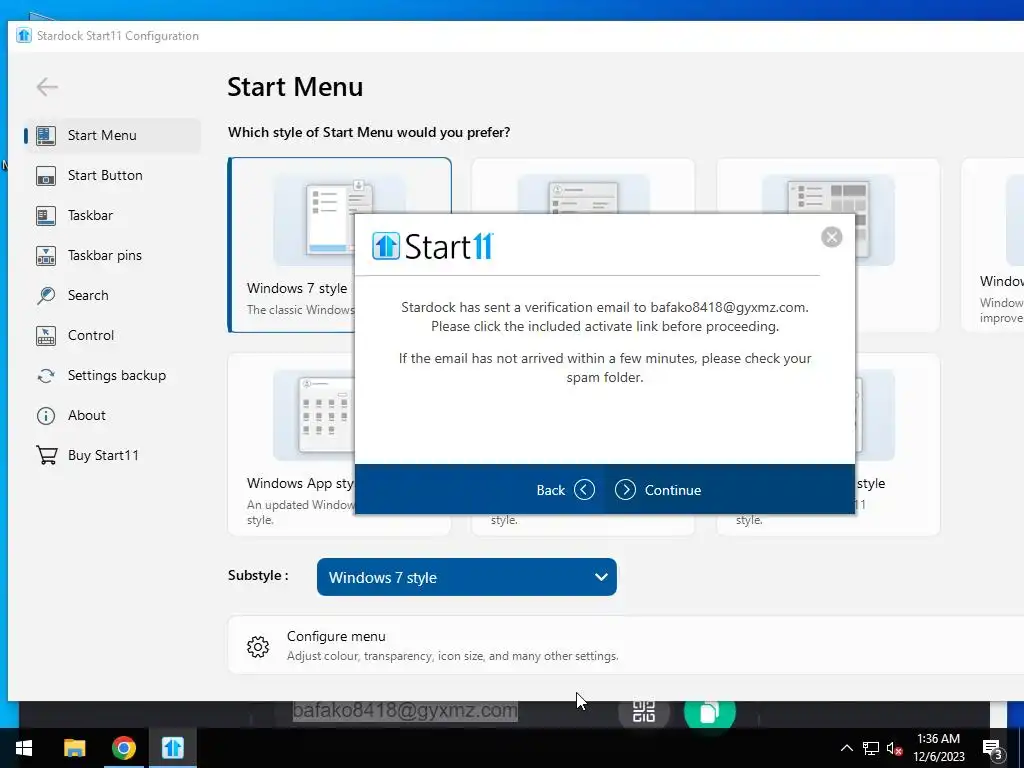Click the Search magnifier sidebar icon
The image size is (1024, 768).
(46, 295)
